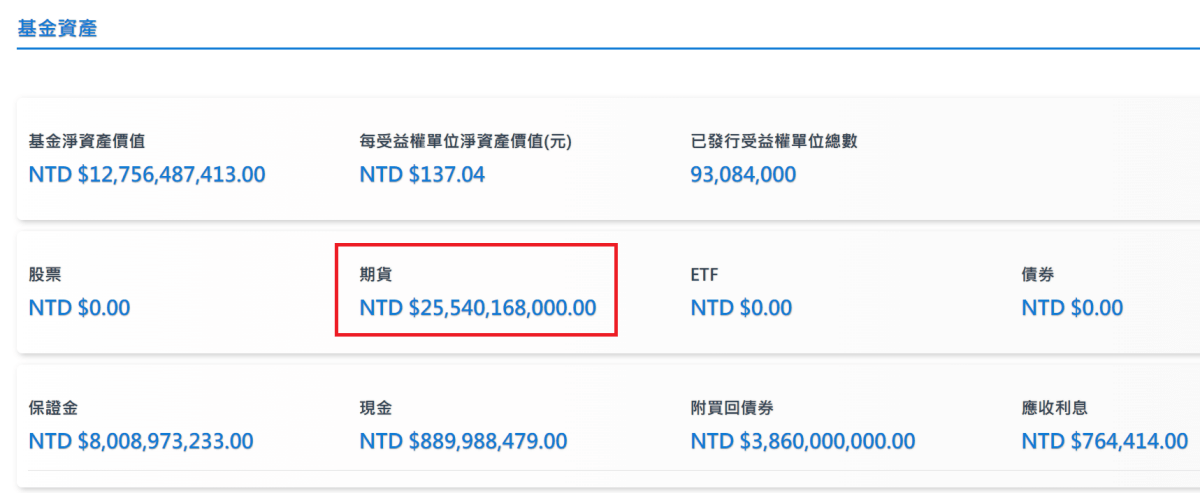Viewport: 1200px width, 493px height.
Task: Select the 股票 value NTD $0.00
Action: (x=80, y=308)
